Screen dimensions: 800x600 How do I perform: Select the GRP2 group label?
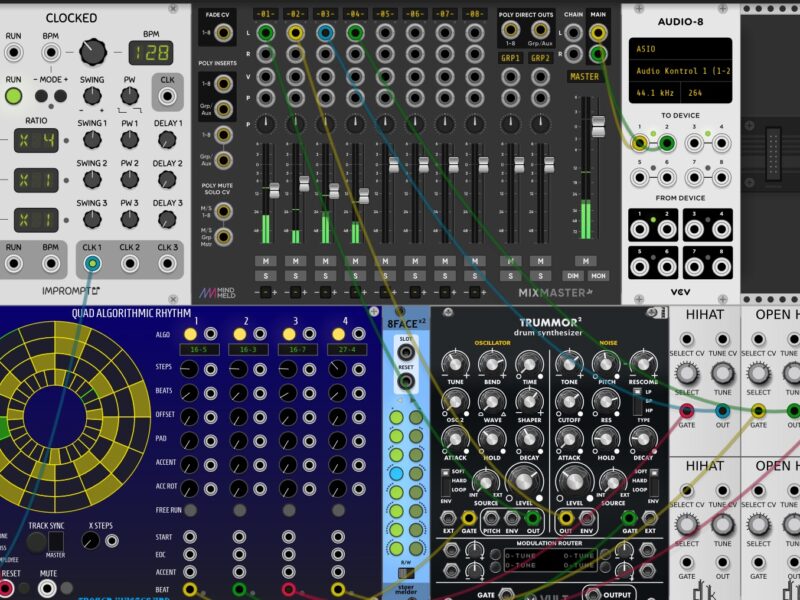[x=541, y=58]
